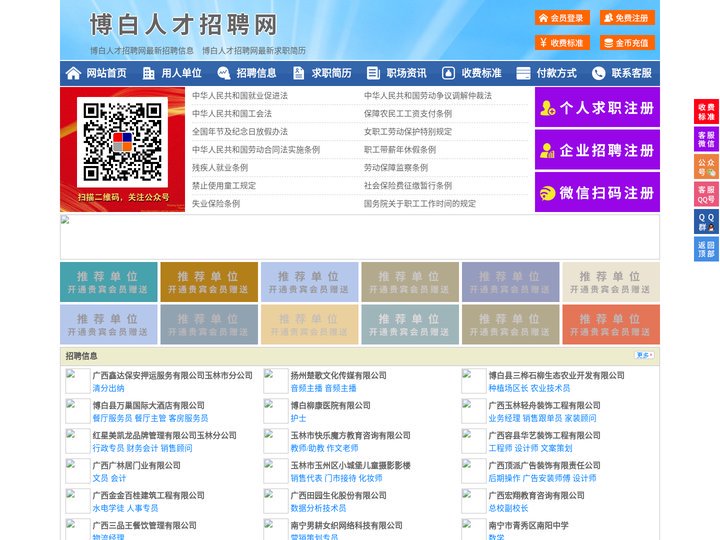This screenshot has width=720, height=540.
Task: Click the person icon in 企业招聘注册 banner
Action: [547, 150]
